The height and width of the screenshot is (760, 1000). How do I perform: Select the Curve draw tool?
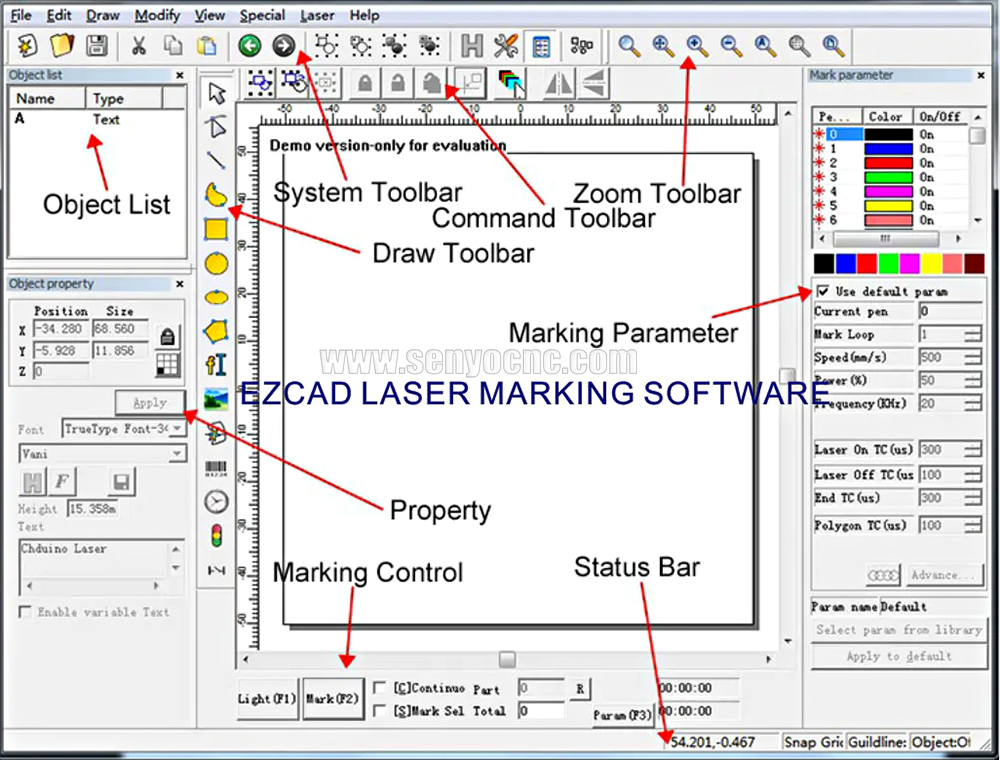tap(216, 194)
